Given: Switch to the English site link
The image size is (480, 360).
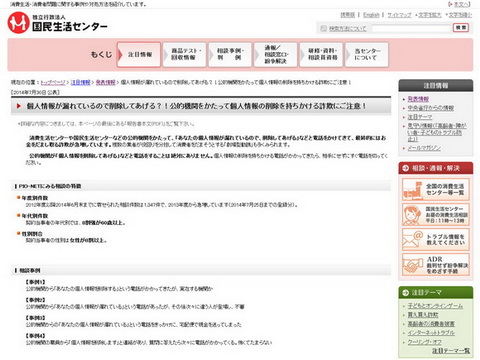Looking at the screenshot, I should pyautogui.click(x=371, y=15).
